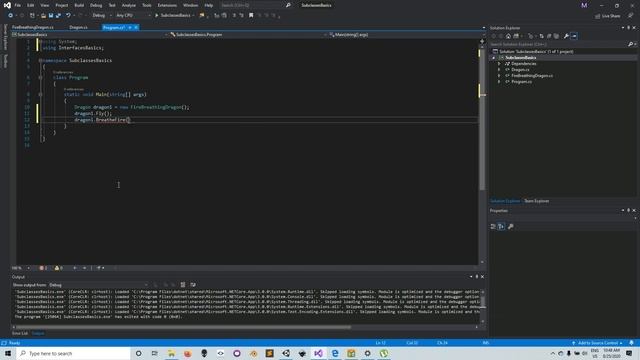Click the Sublime Text taskbar icon
The height and width of the screenshot is (360, 640).
pyautogui.click(x=269, y=353)
